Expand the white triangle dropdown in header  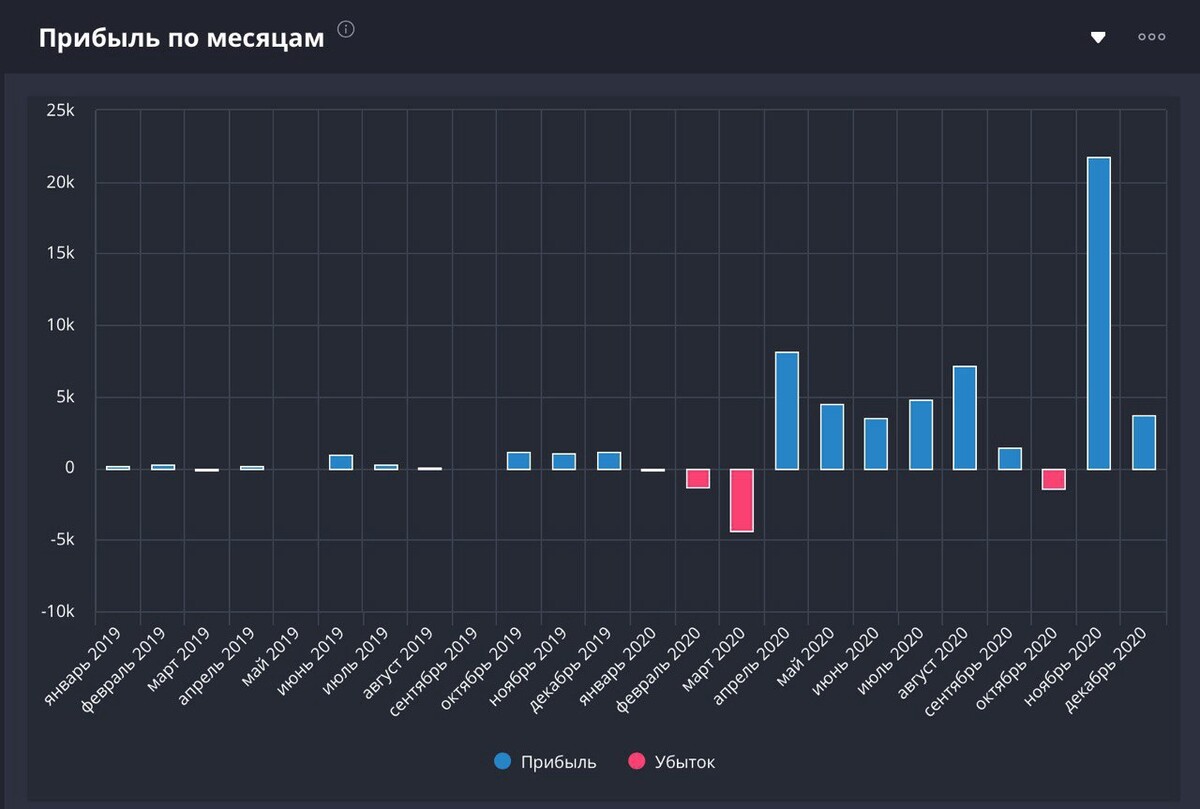(x=1098, y=38)
